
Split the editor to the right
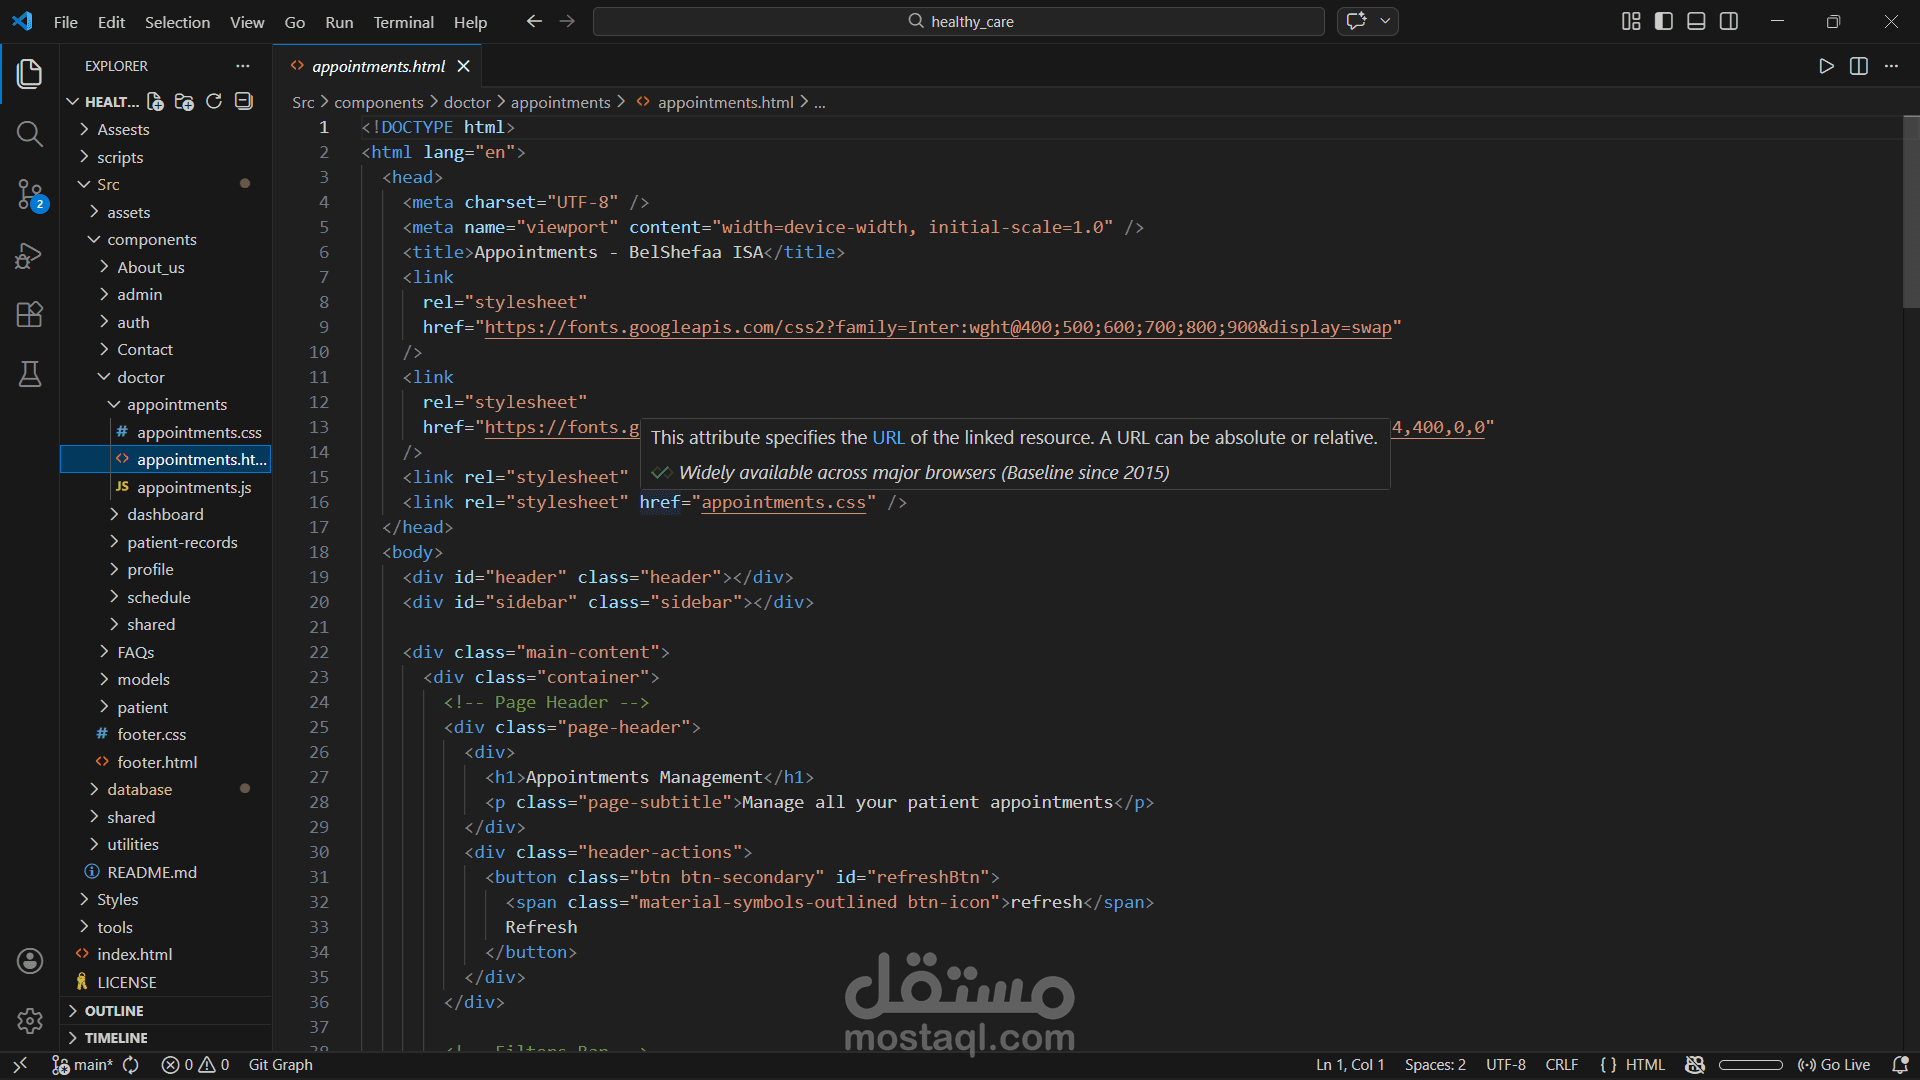tap(1859, 66)
